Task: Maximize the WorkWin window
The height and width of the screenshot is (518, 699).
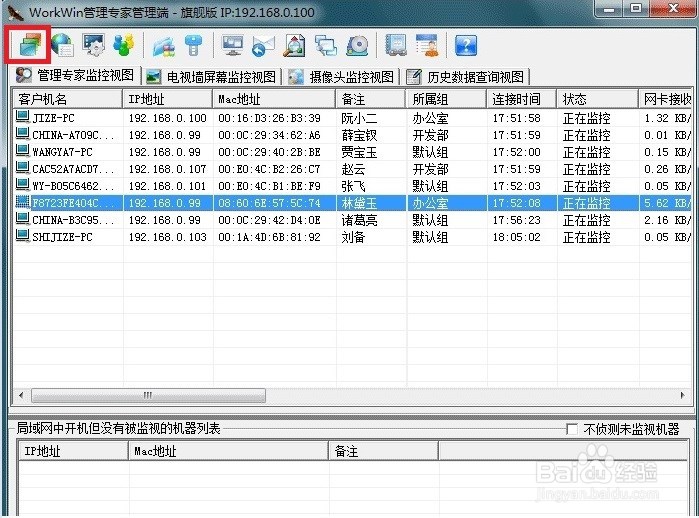Action: click(x=636, y=8)
